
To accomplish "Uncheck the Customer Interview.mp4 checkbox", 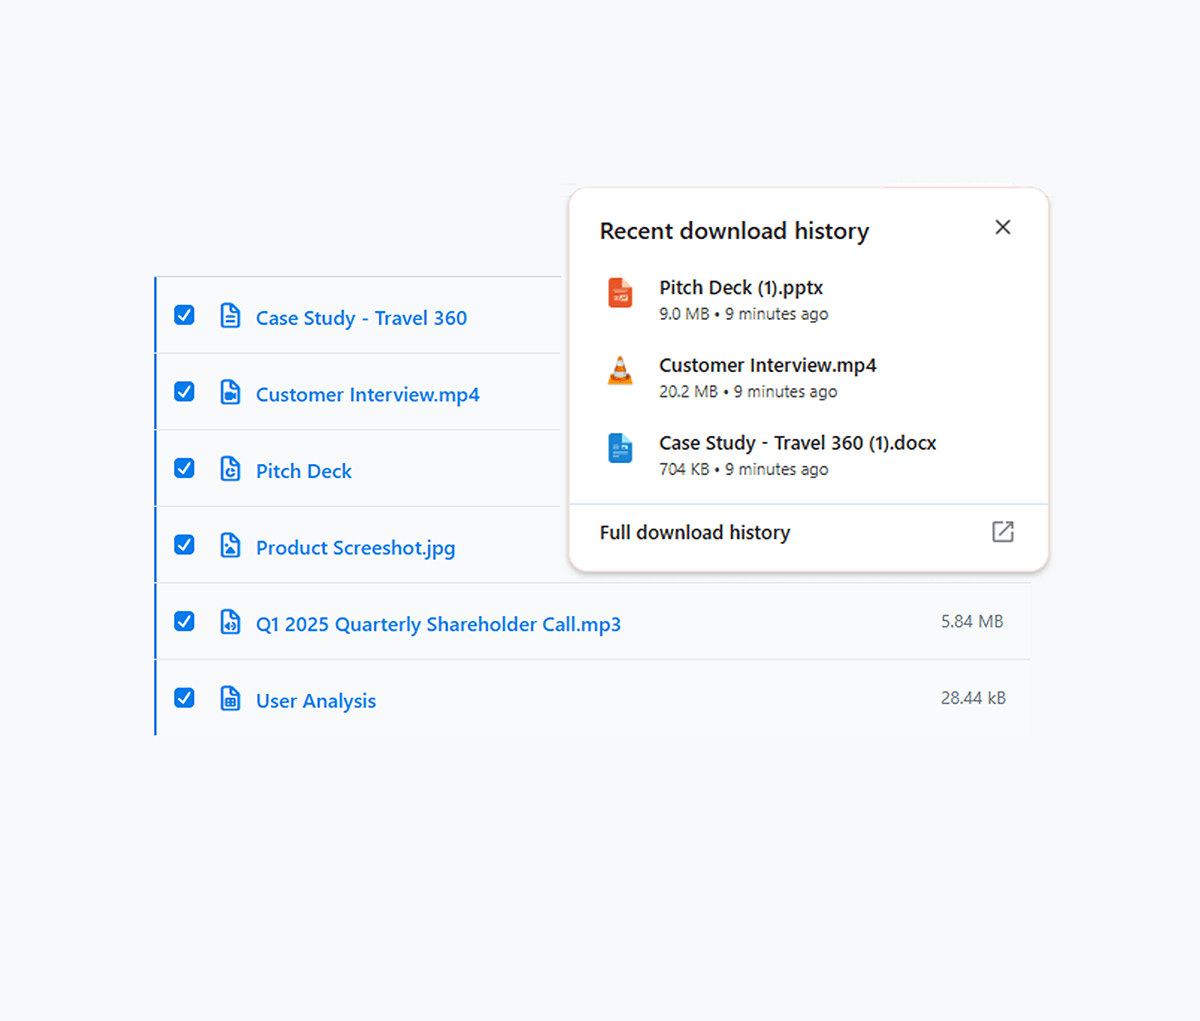I will (x=184, y=391).
